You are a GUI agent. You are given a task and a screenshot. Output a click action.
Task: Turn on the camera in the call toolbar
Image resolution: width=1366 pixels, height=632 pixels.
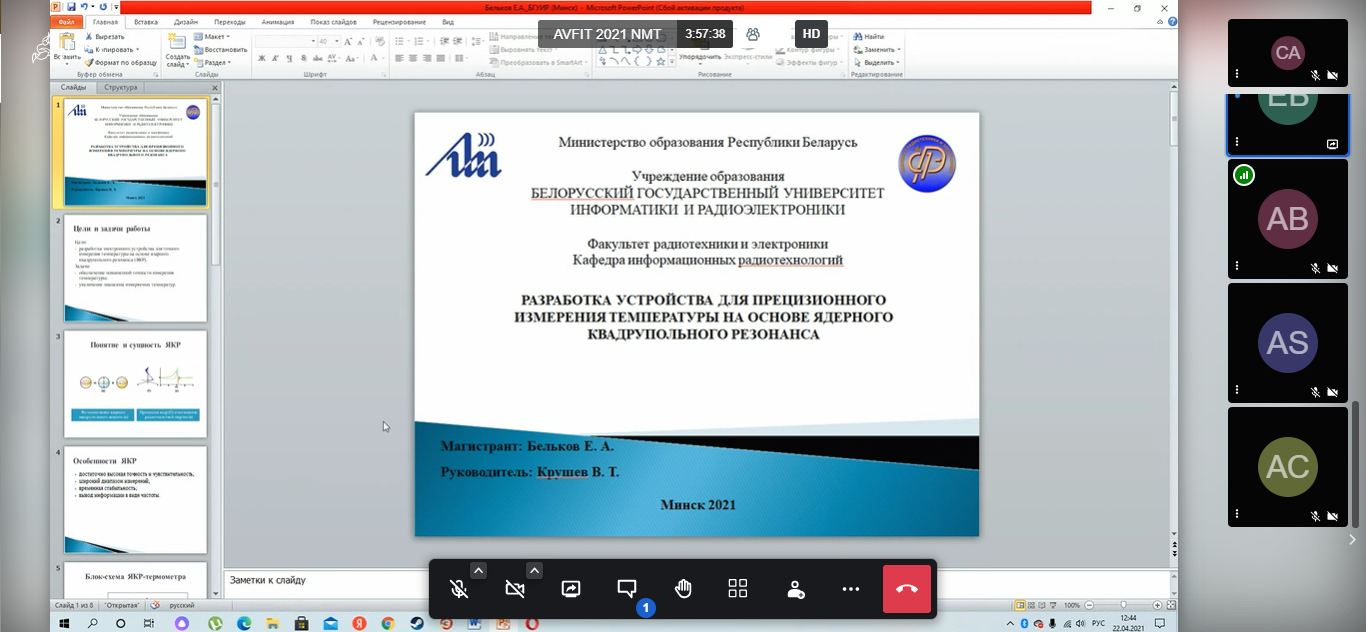click(515, 589)
